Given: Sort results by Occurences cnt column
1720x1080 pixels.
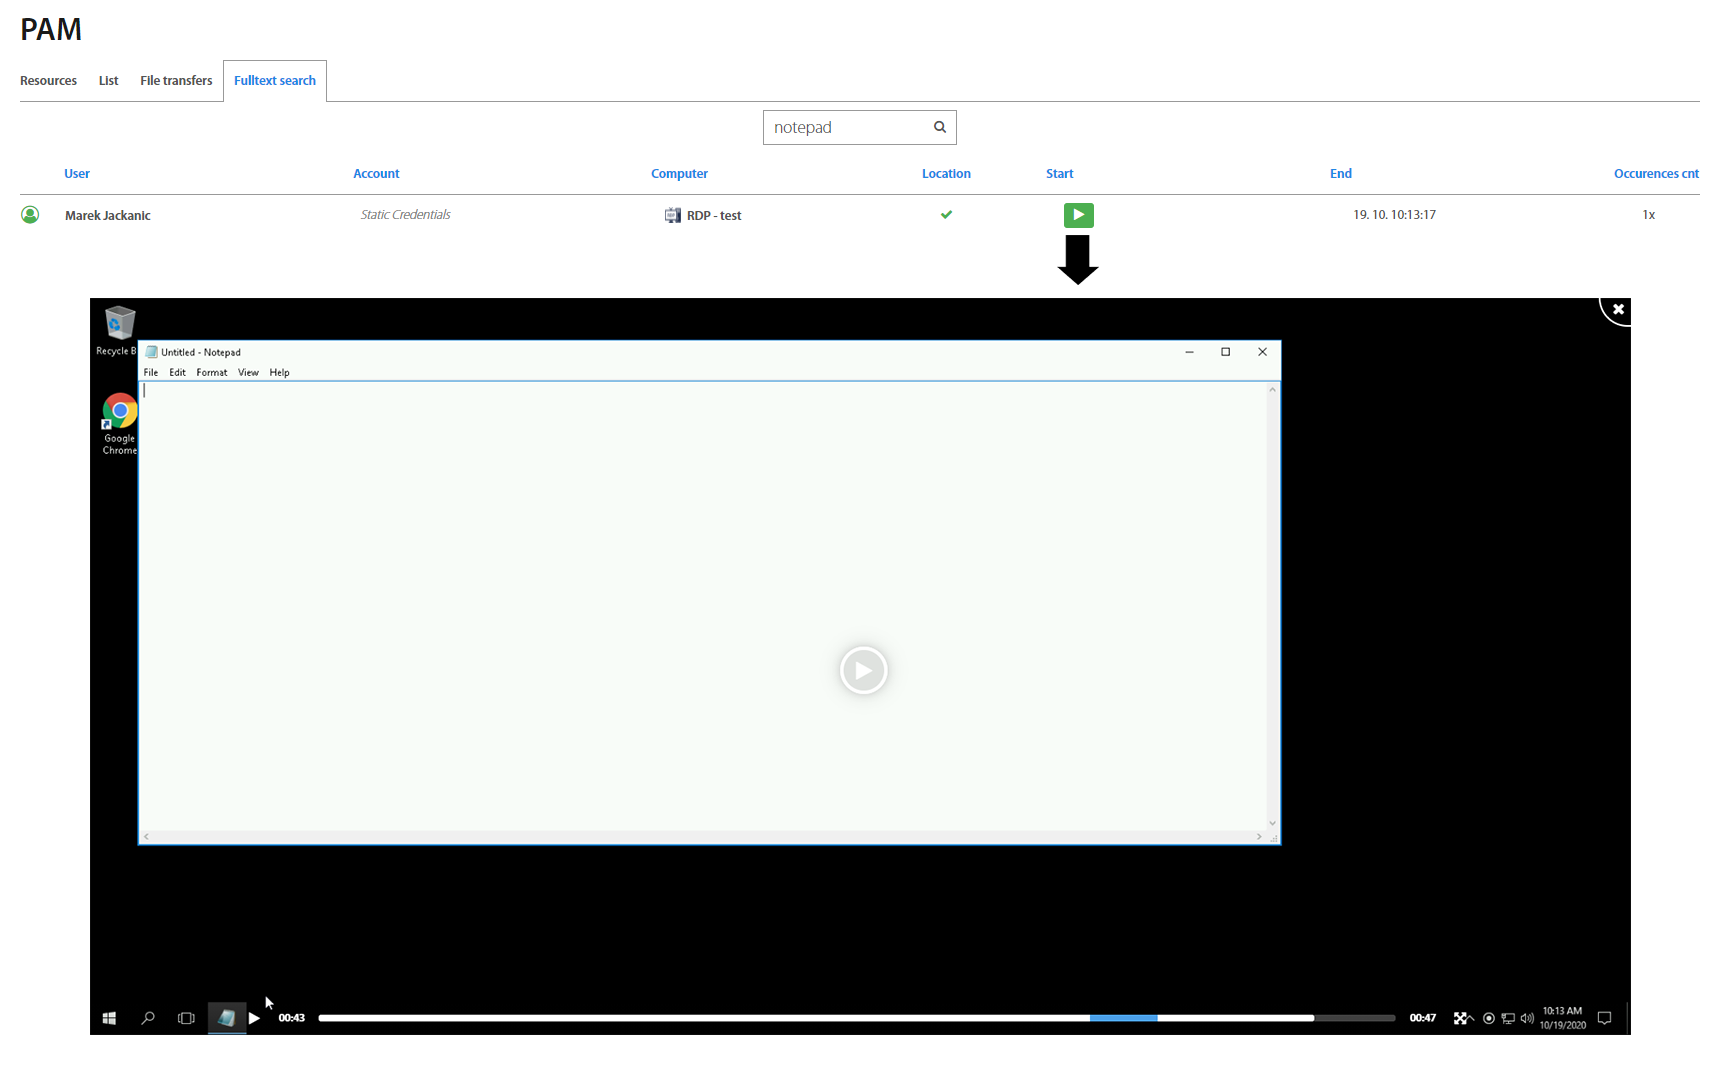Looking at the screenshot, I should pyautogui.click(x=1655, y=174).
